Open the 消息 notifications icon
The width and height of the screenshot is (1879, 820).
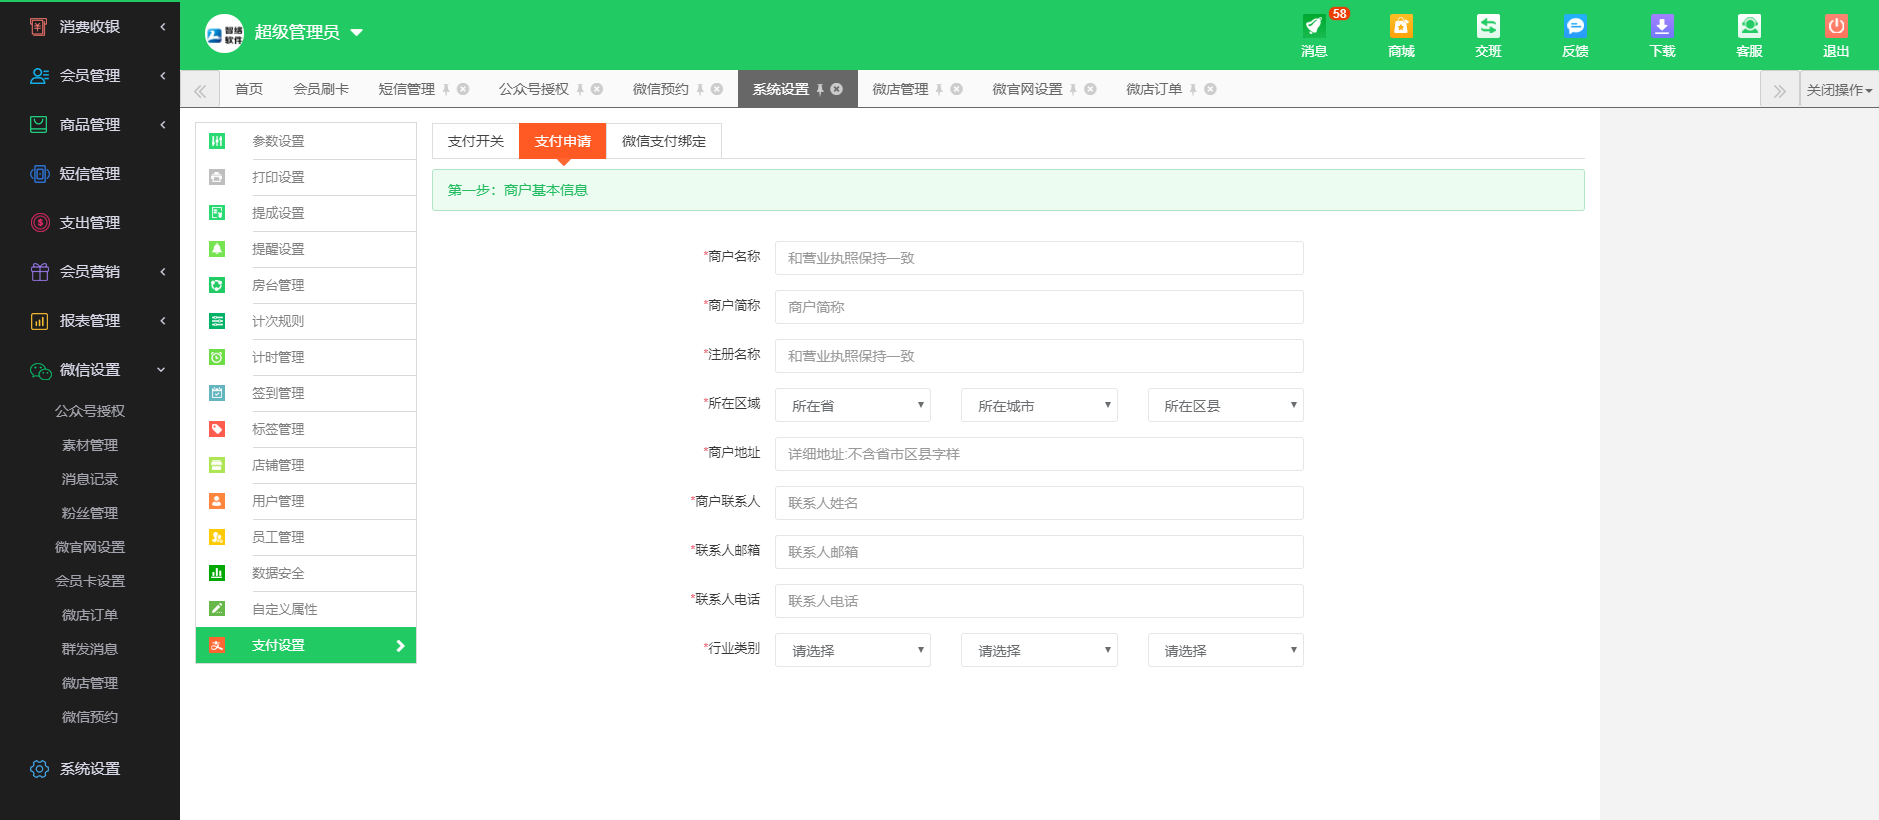pyautogui.click(x=1314, y=27)
